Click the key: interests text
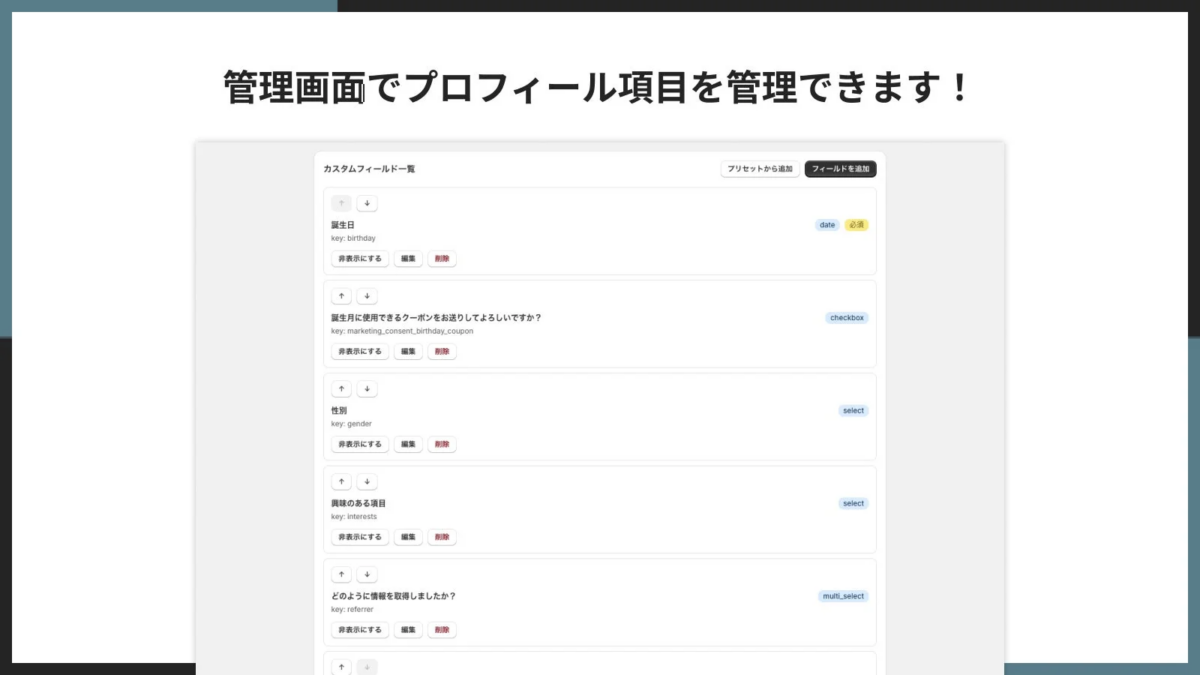 354,517
